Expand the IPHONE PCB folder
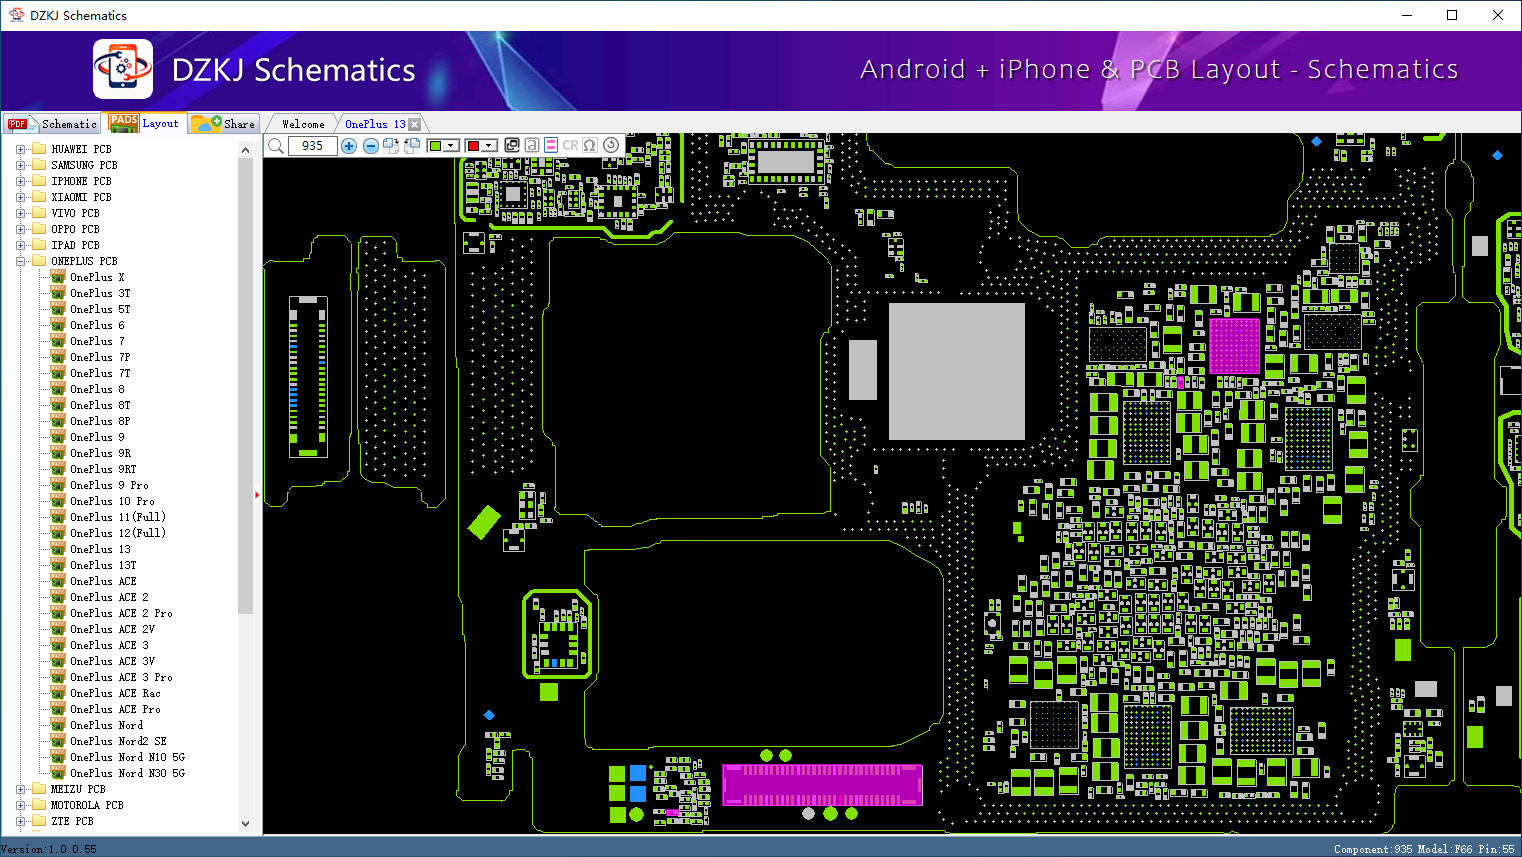1522x857 pixels. pyautogui.click(x=21, y=181)
